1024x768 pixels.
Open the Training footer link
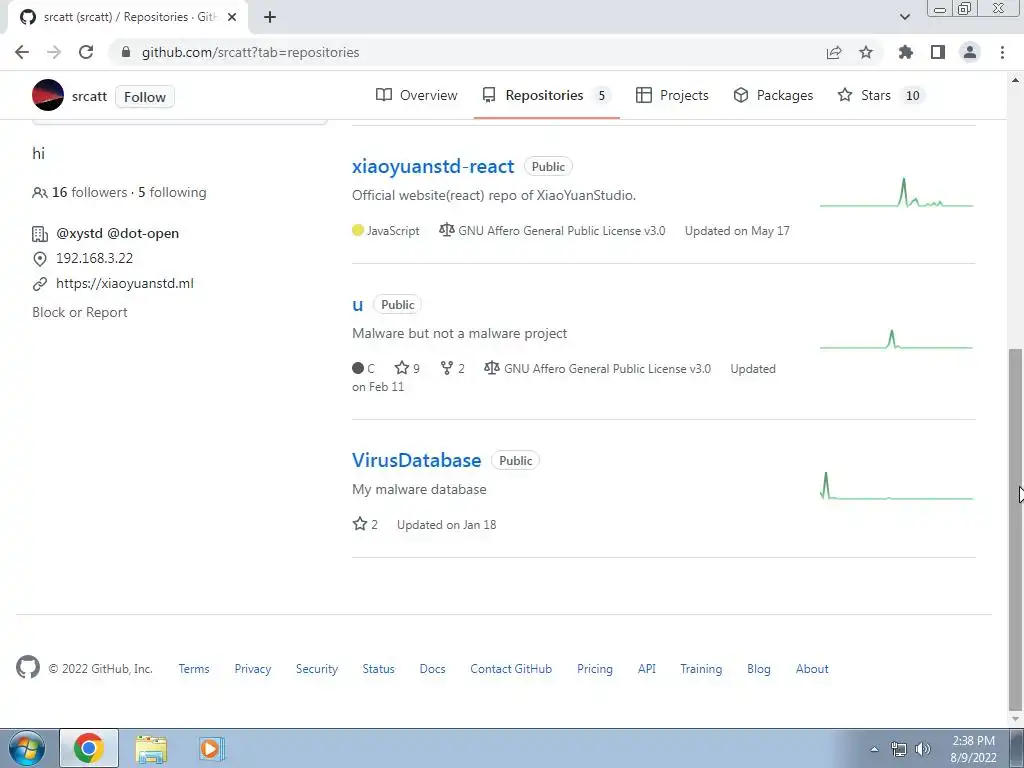[x=701, y=669]
